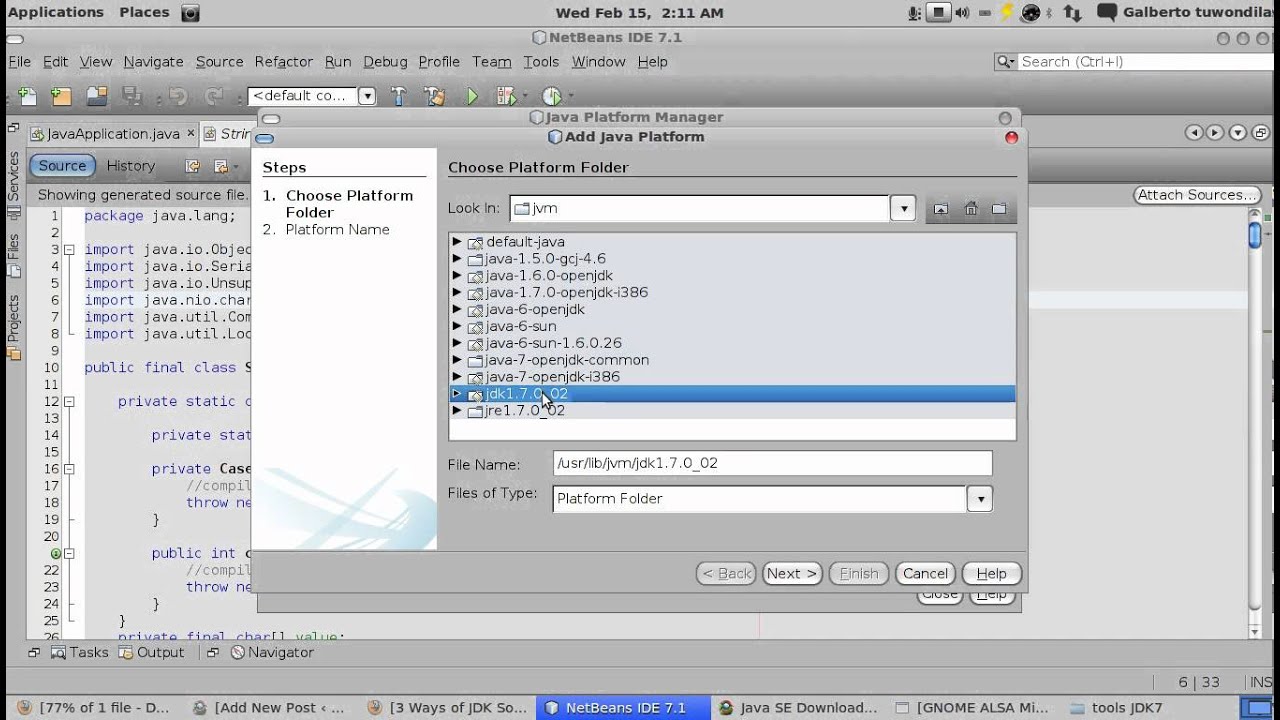Click the New Project toolbar icon

[x=62, y=96]
